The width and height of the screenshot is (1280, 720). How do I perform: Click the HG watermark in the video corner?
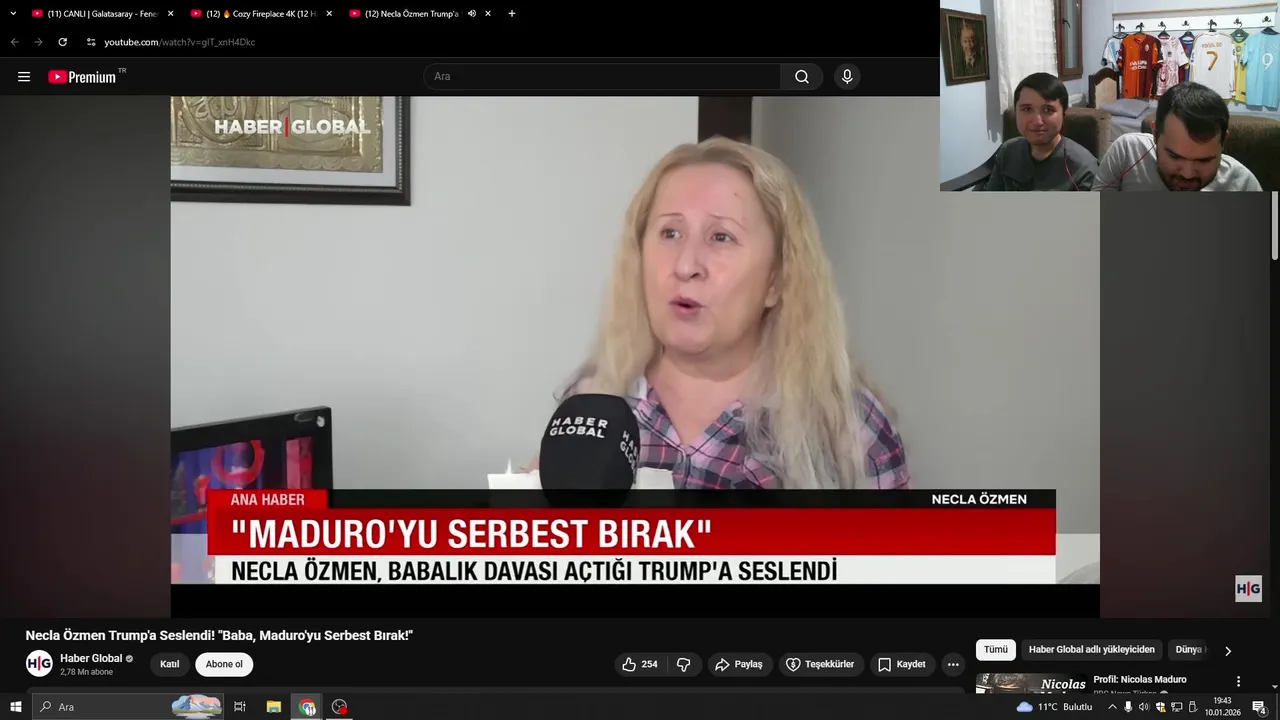click(1248, 589)
